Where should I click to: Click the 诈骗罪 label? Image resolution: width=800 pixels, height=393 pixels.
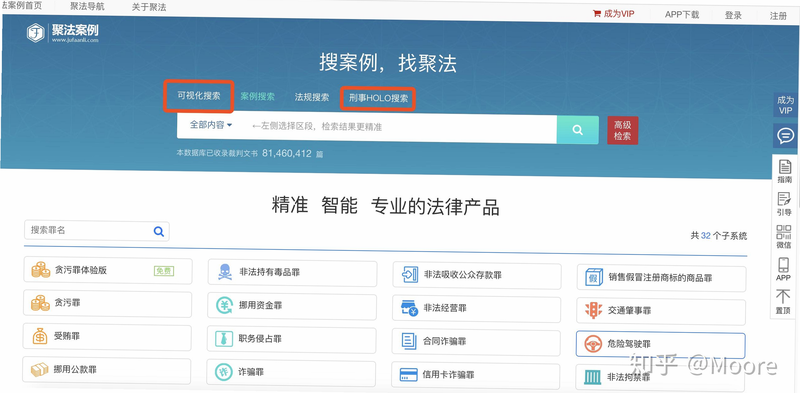(251, 372)
